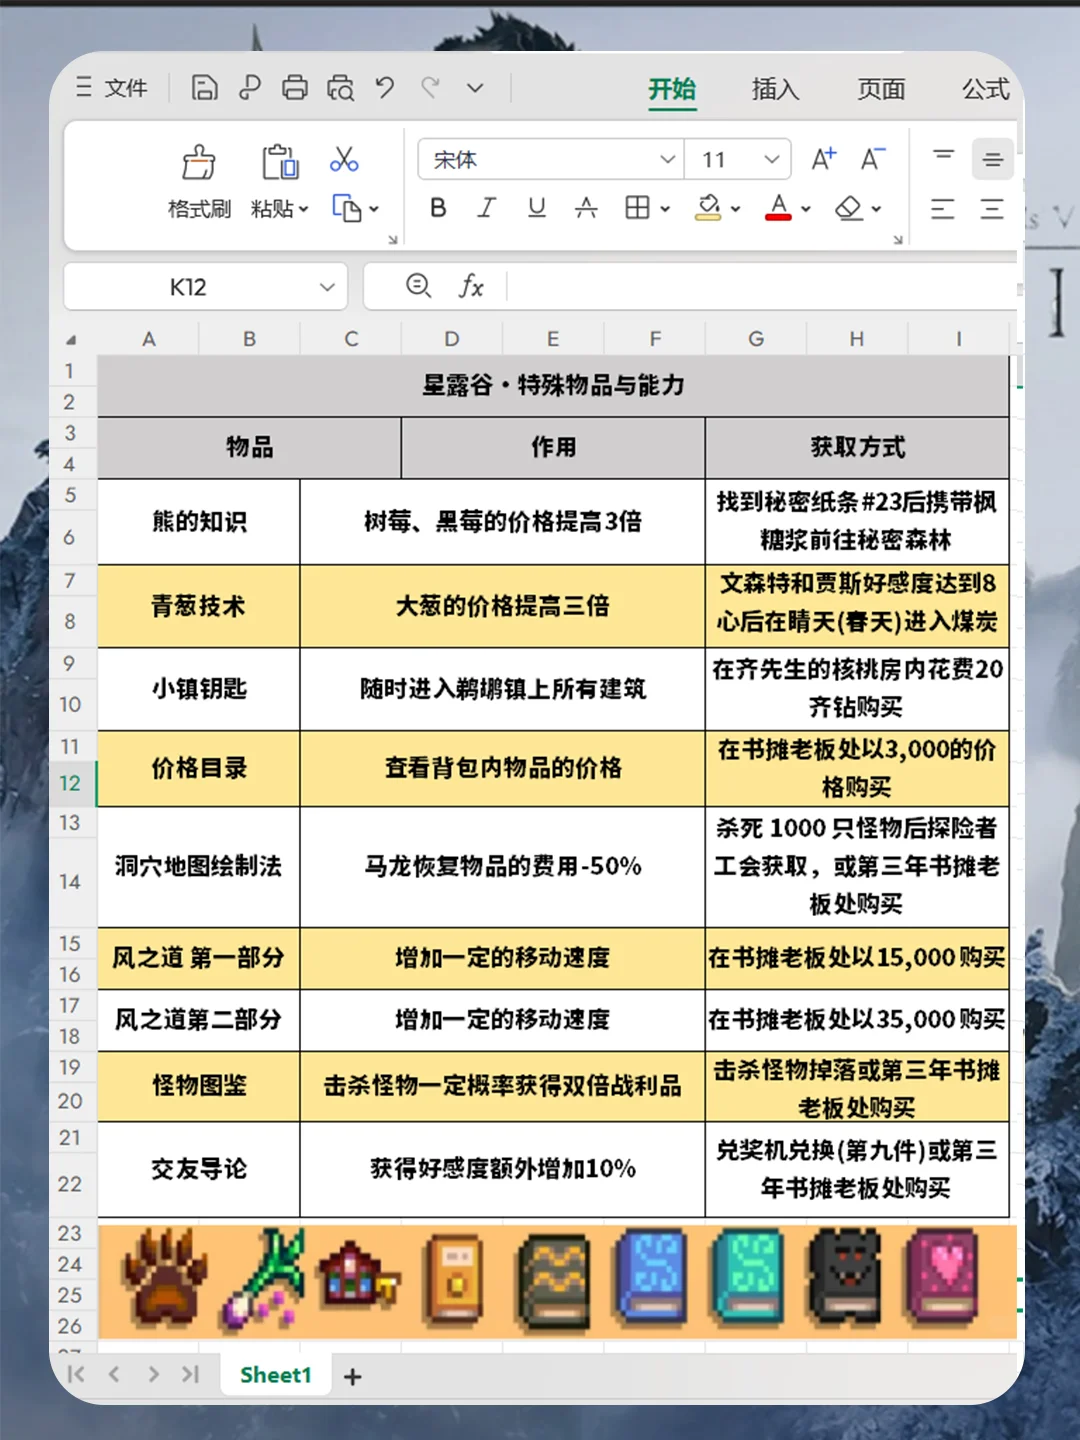
Task: Go to first sheet arrow
Action: coord(76,1375)
